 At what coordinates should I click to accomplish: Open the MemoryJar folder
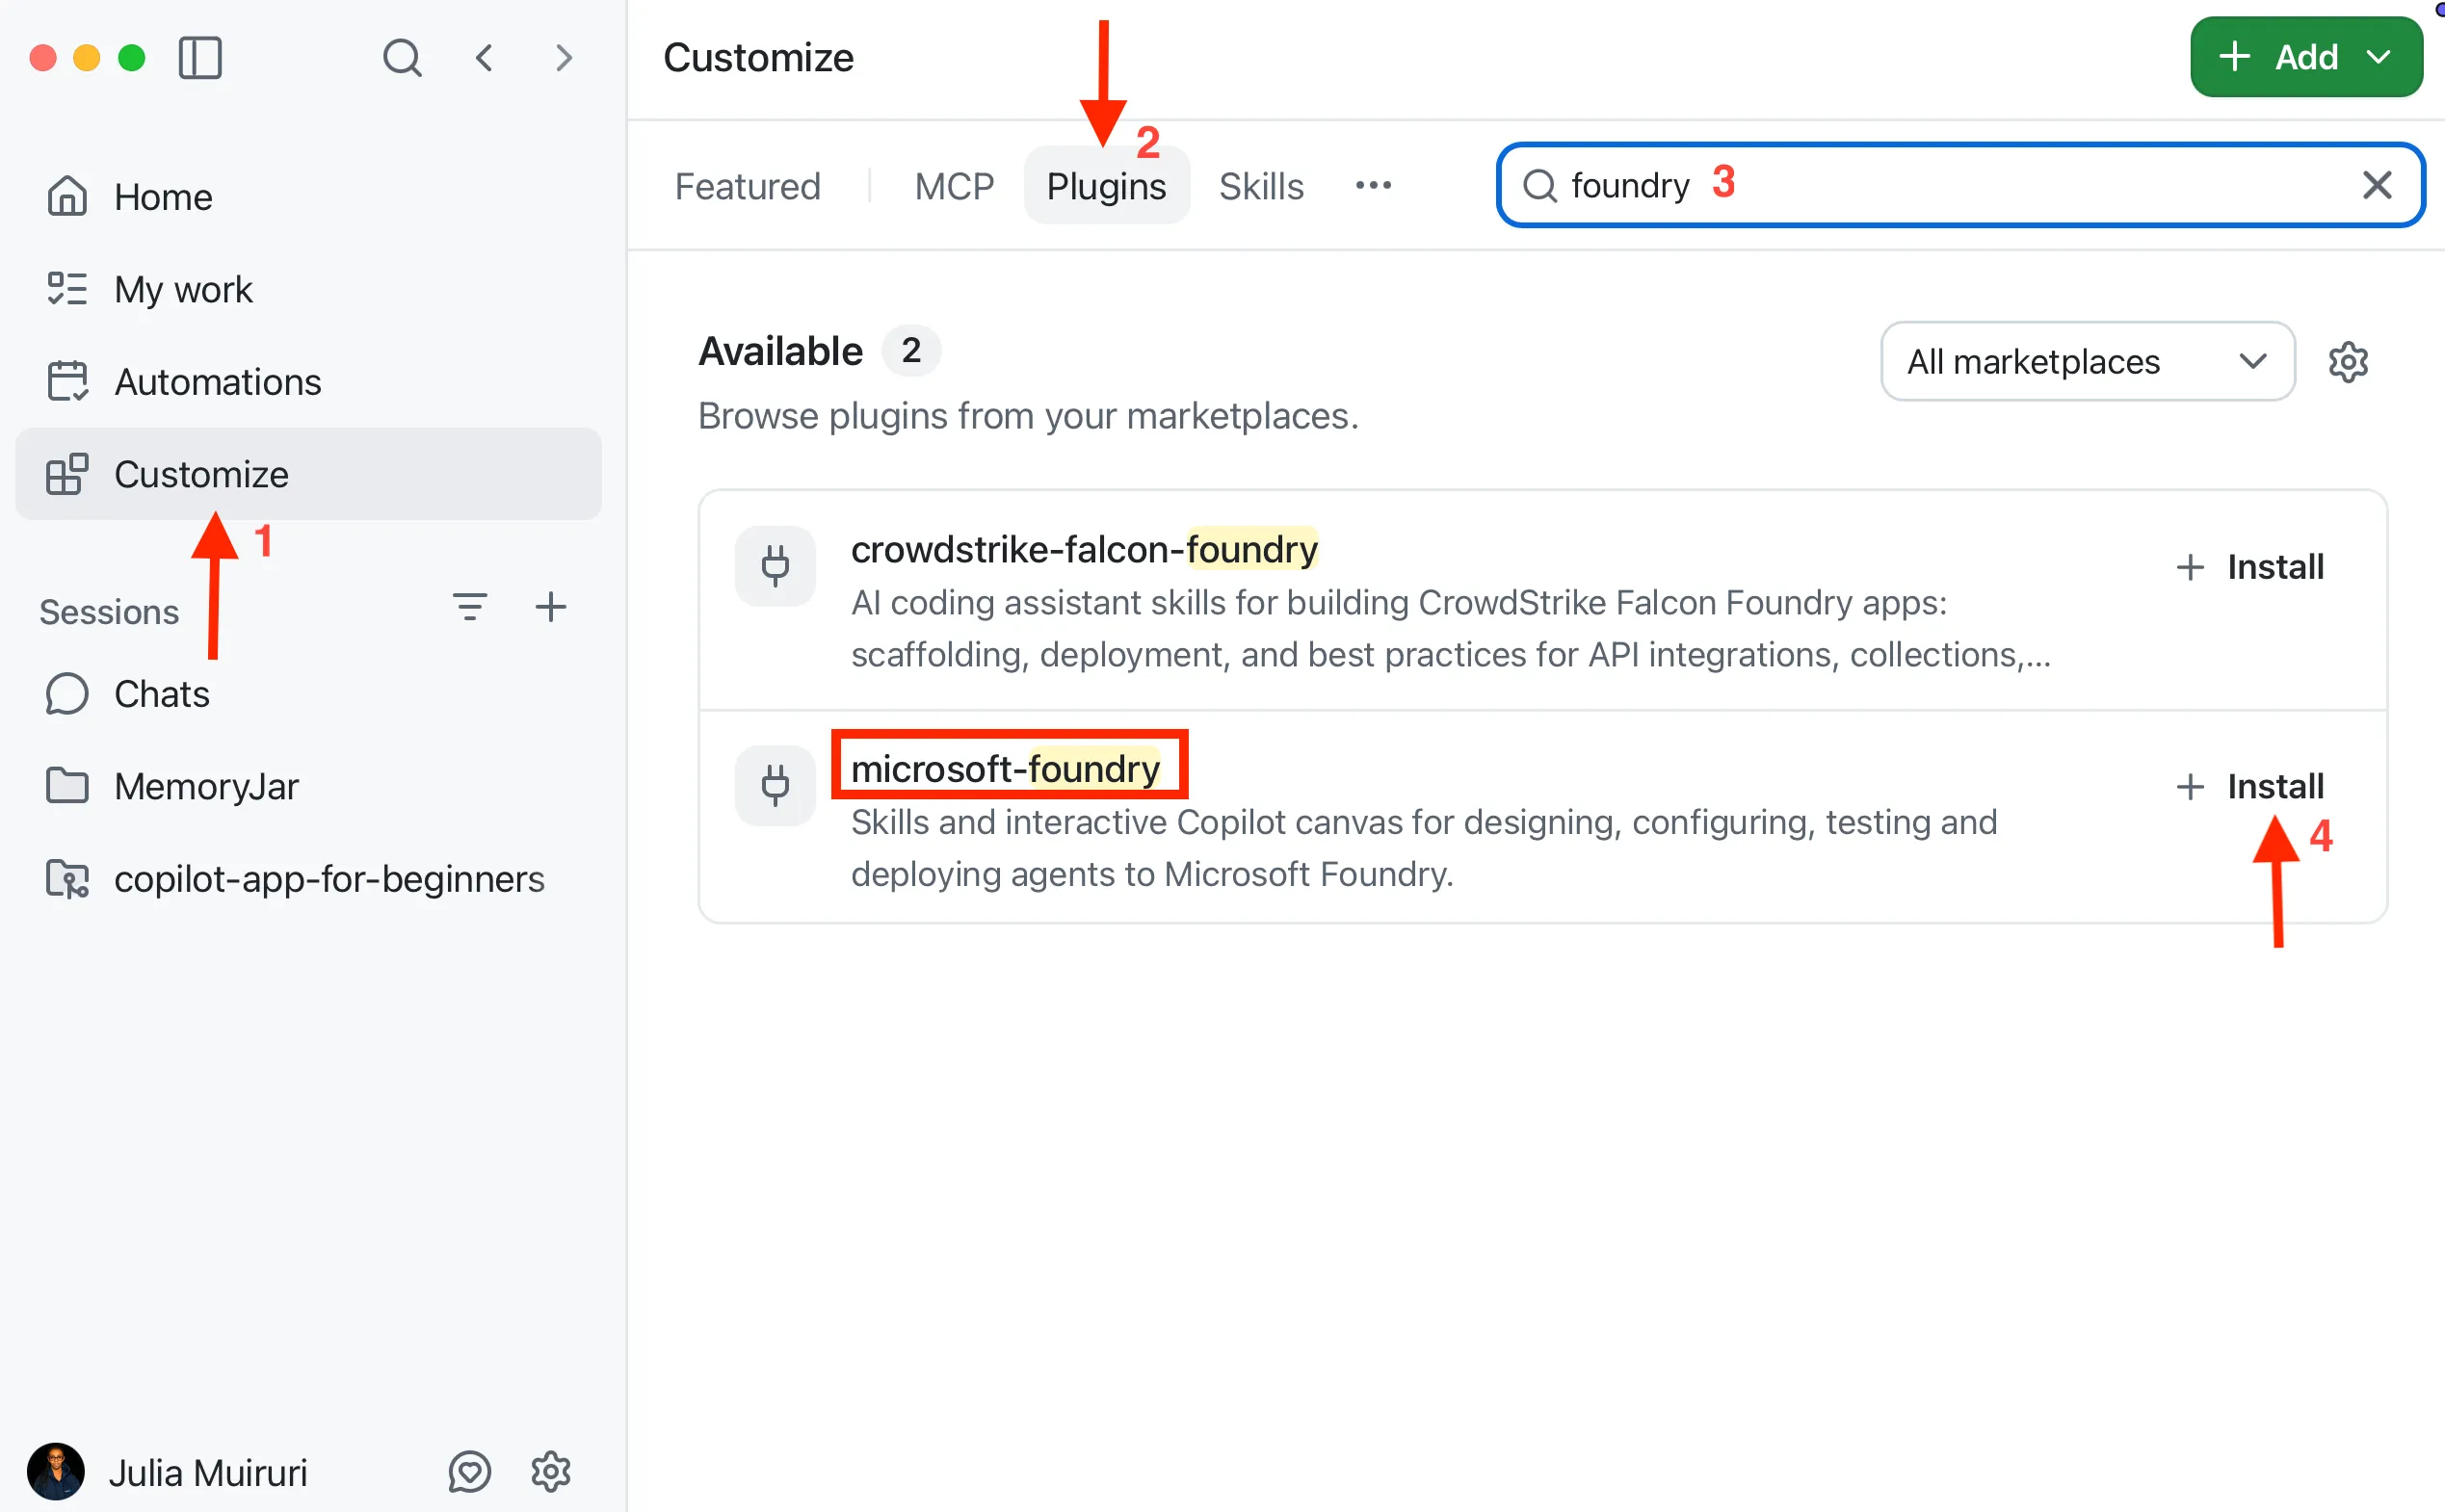pos(308,787)
